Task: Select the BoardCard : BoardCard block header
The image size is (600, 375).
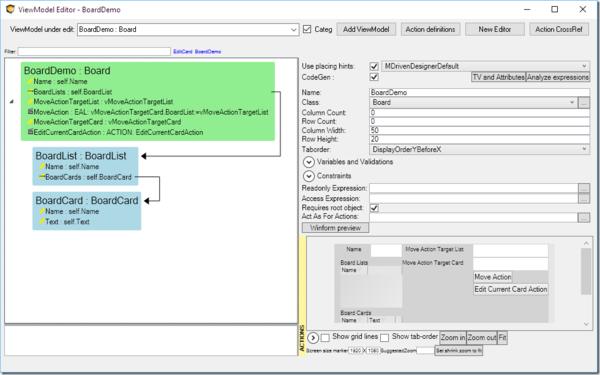Action: (87, 201)
